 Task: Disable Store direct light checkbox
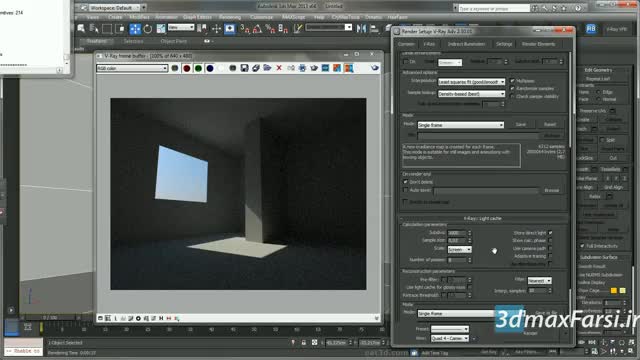[550, 233]
